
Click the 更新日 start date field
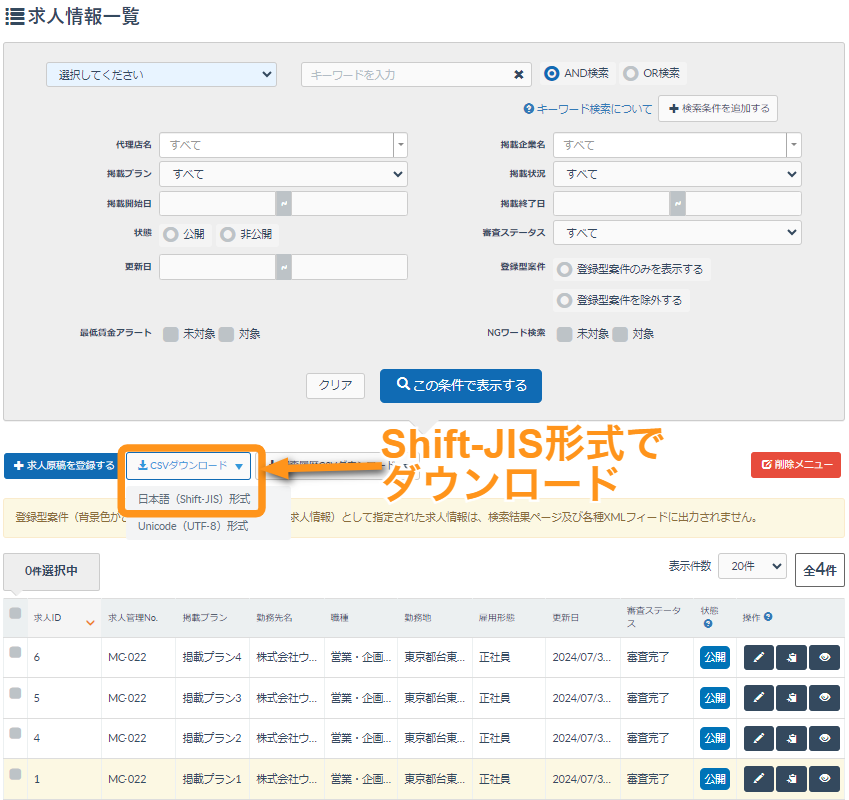click(x=218, y=267)
